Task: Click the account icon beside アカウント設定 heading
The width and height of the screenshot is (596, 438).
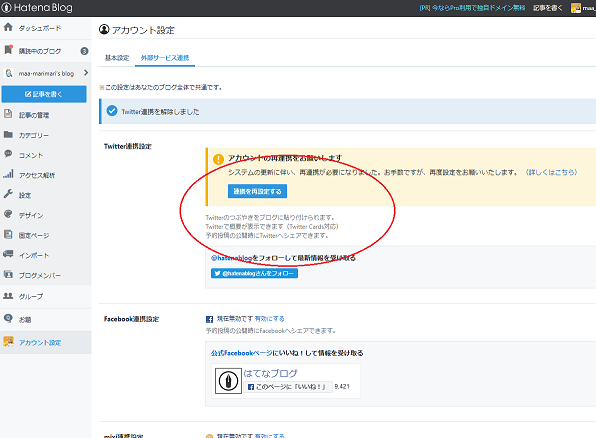Action: (104, 29)
